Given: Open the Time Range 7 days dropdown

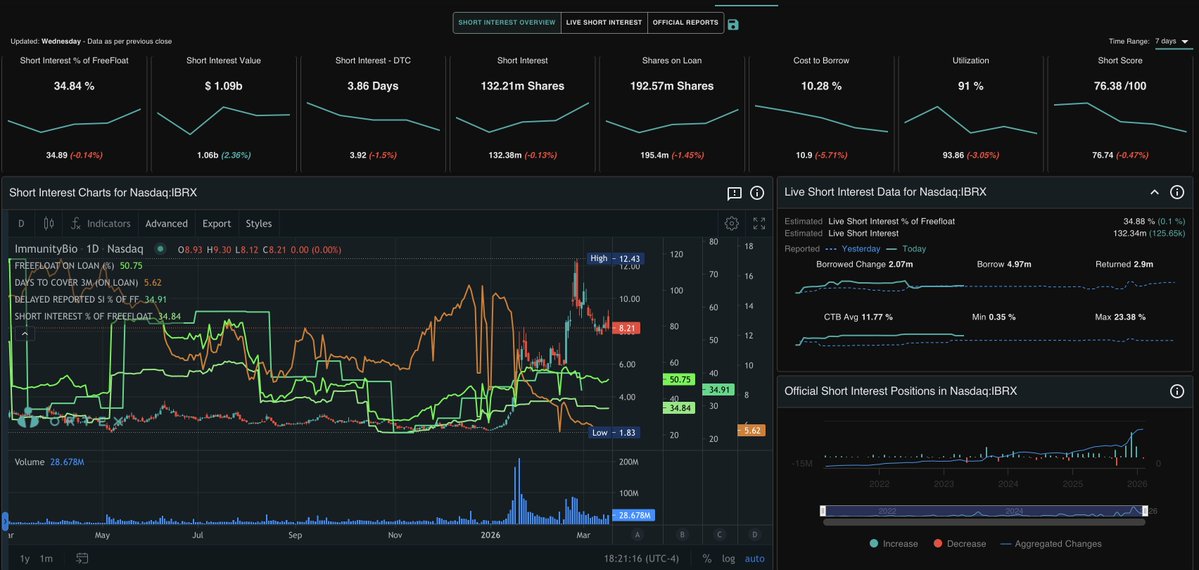Looking at the screenshot, I should click(x=1172, y=41).
